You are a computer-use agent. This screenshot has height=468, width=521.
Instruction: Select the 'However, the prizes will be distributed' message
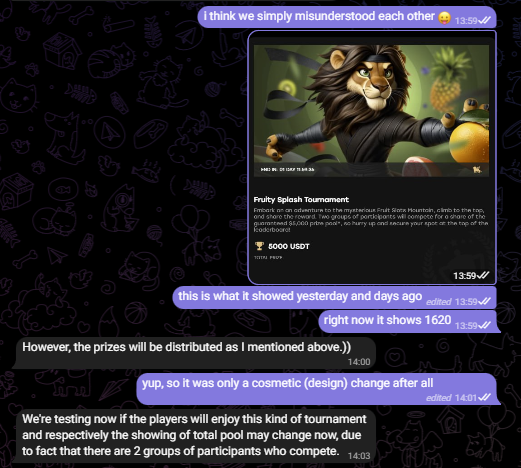(195, 353)
